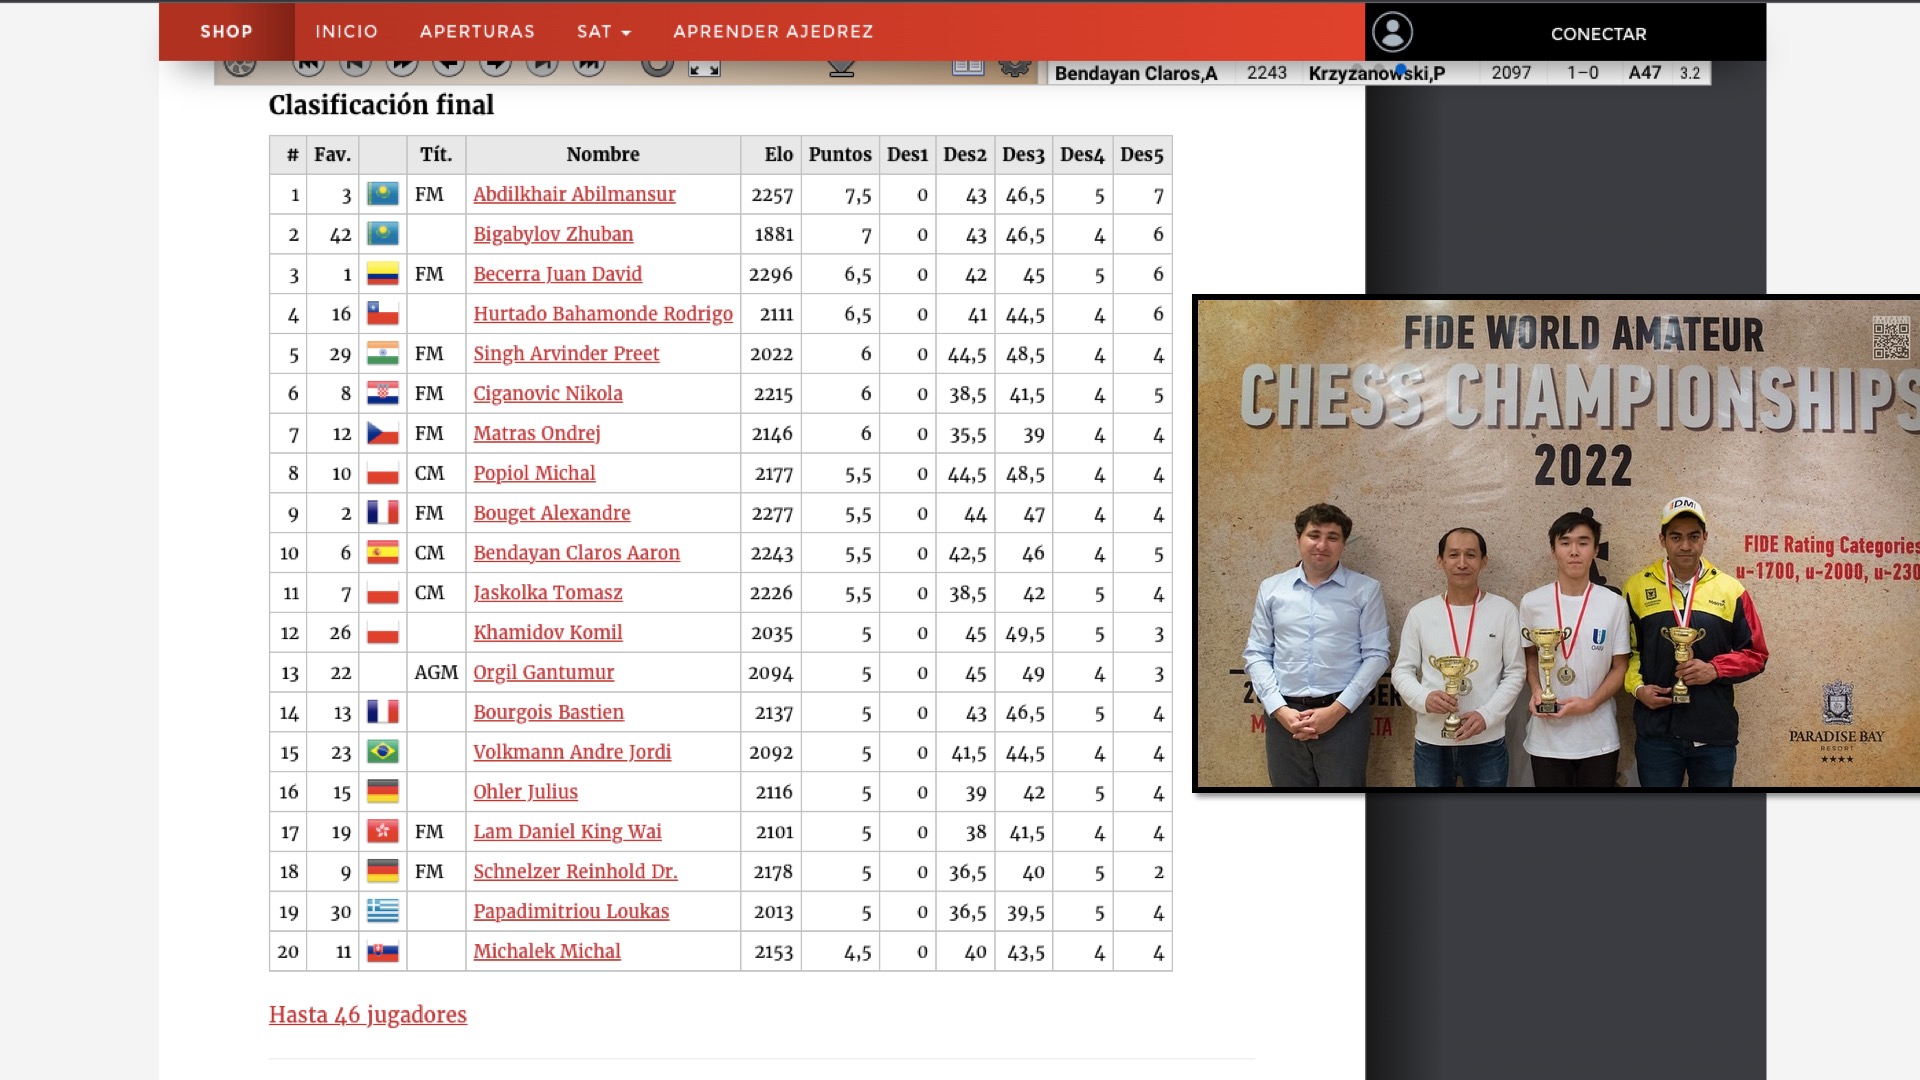Open Bendayan Claros Aaron player link
Viewport: 1920px width, 1080px height.
[x=576, y=553]
